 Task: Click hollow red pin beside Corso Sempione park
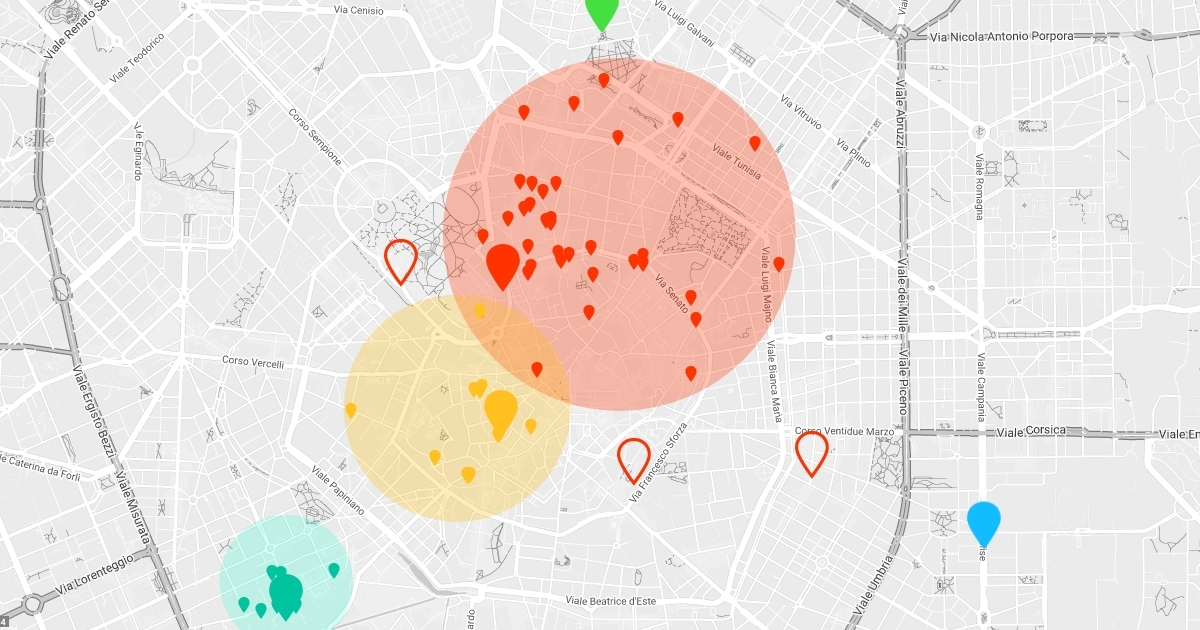(x=401, y=261)
